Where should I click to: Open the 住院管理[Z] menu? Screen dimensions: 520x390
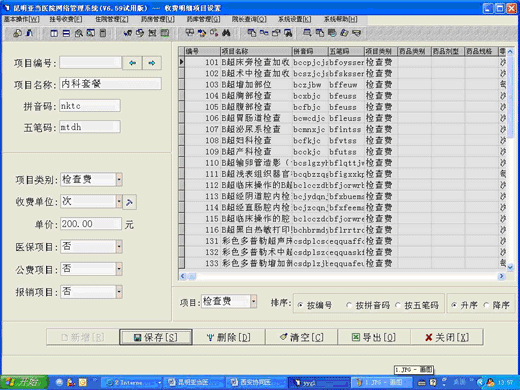112,19
